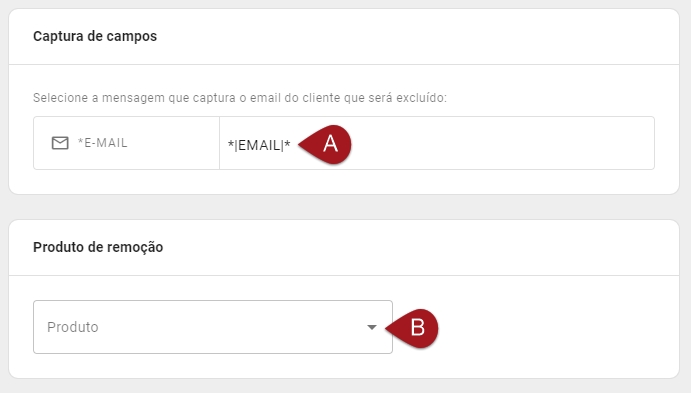The height and width of the screenshot is (393, 691).
Task: Click the Produto dropdown arrow icon
Action: pyautogui.click(x=372, y=327)
